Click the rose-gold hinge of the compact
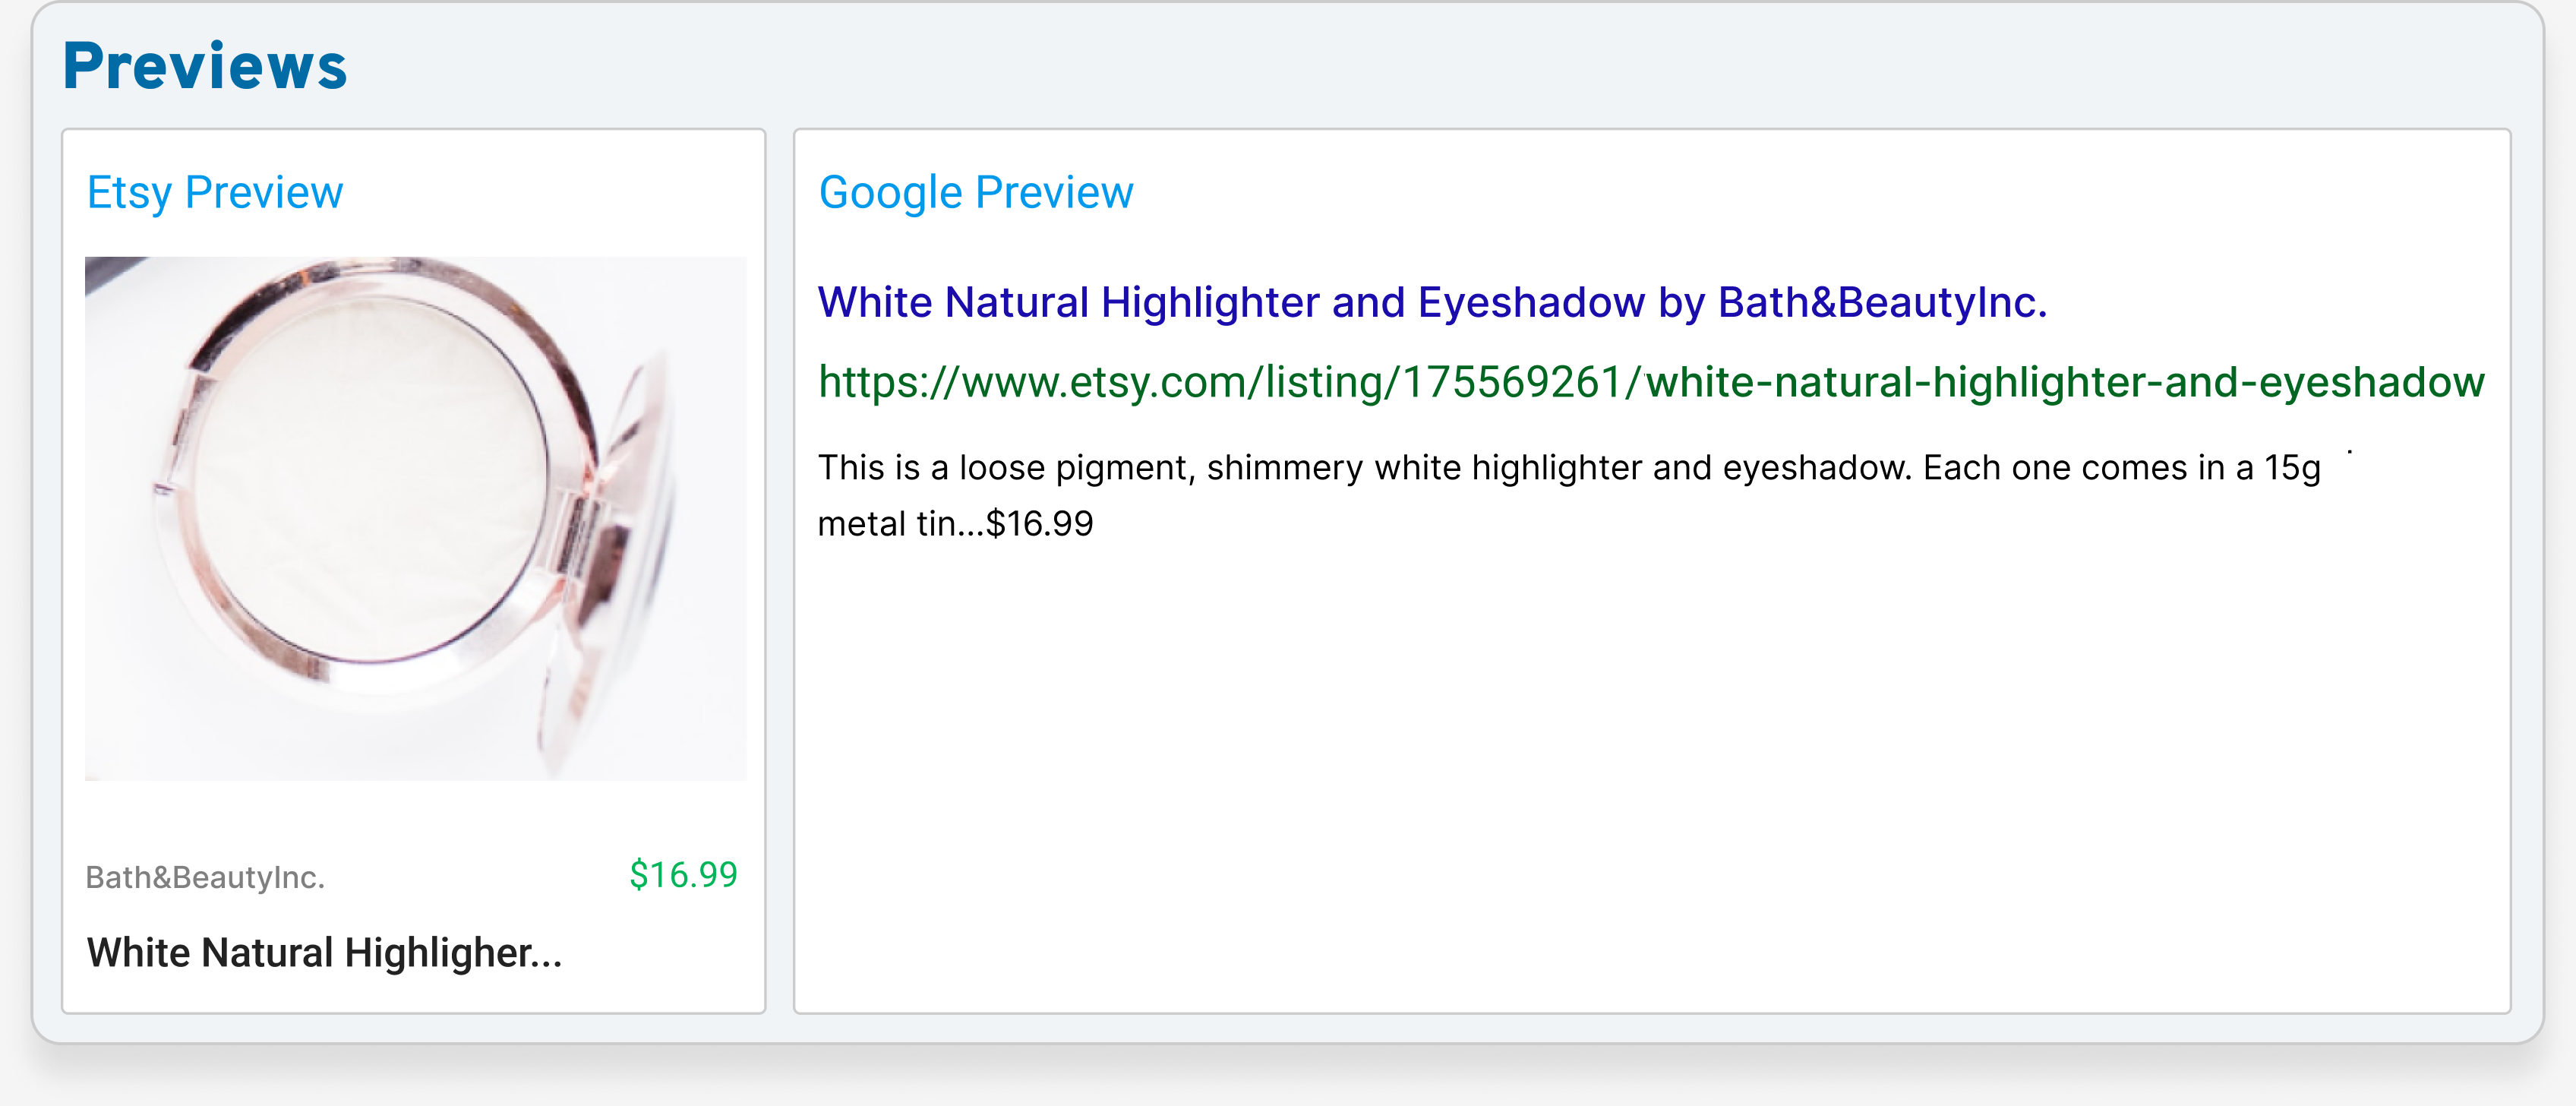This screenshot has width=2576, height=1106. pos(578,535)
